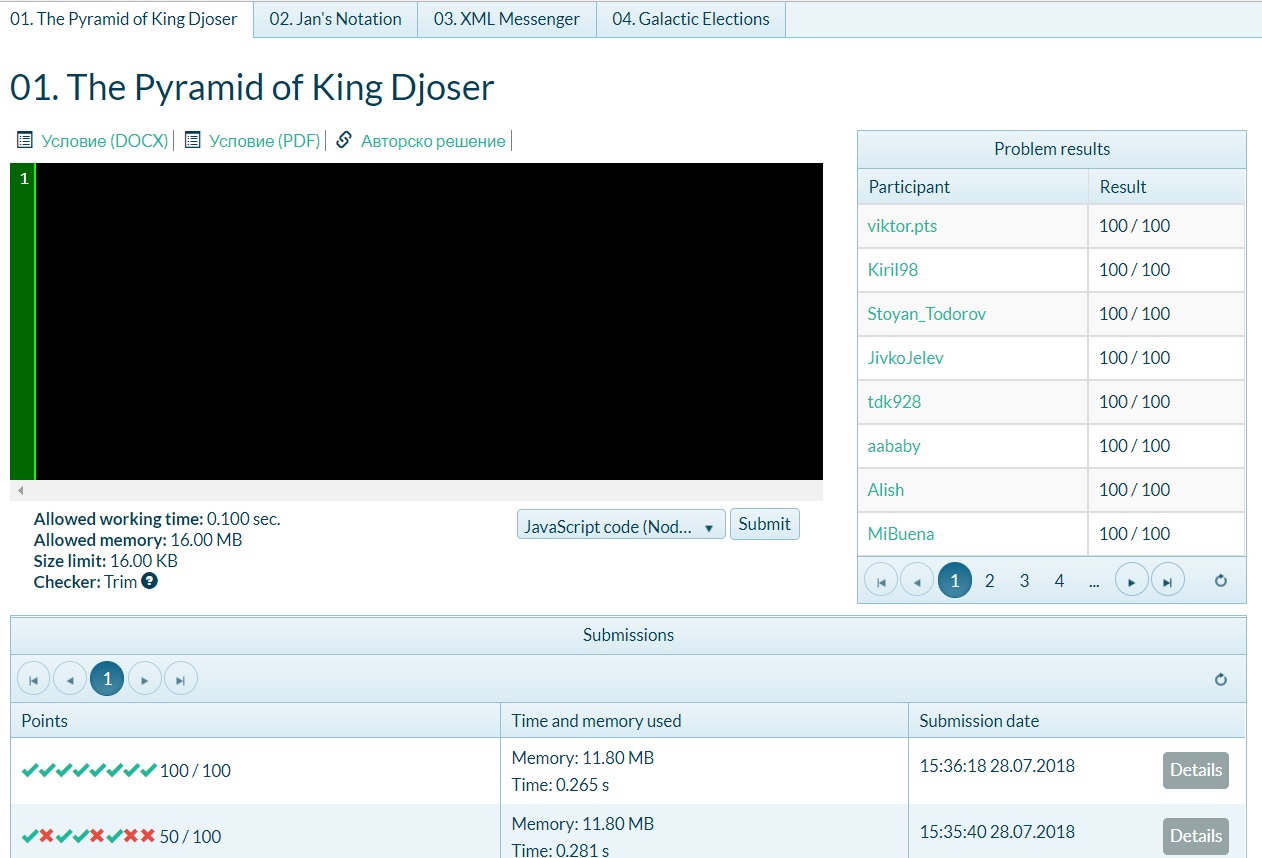The image size is (1262, 858).
Task: Click the code editor horizontal scrollbar
Action: (x=416, y=491)
